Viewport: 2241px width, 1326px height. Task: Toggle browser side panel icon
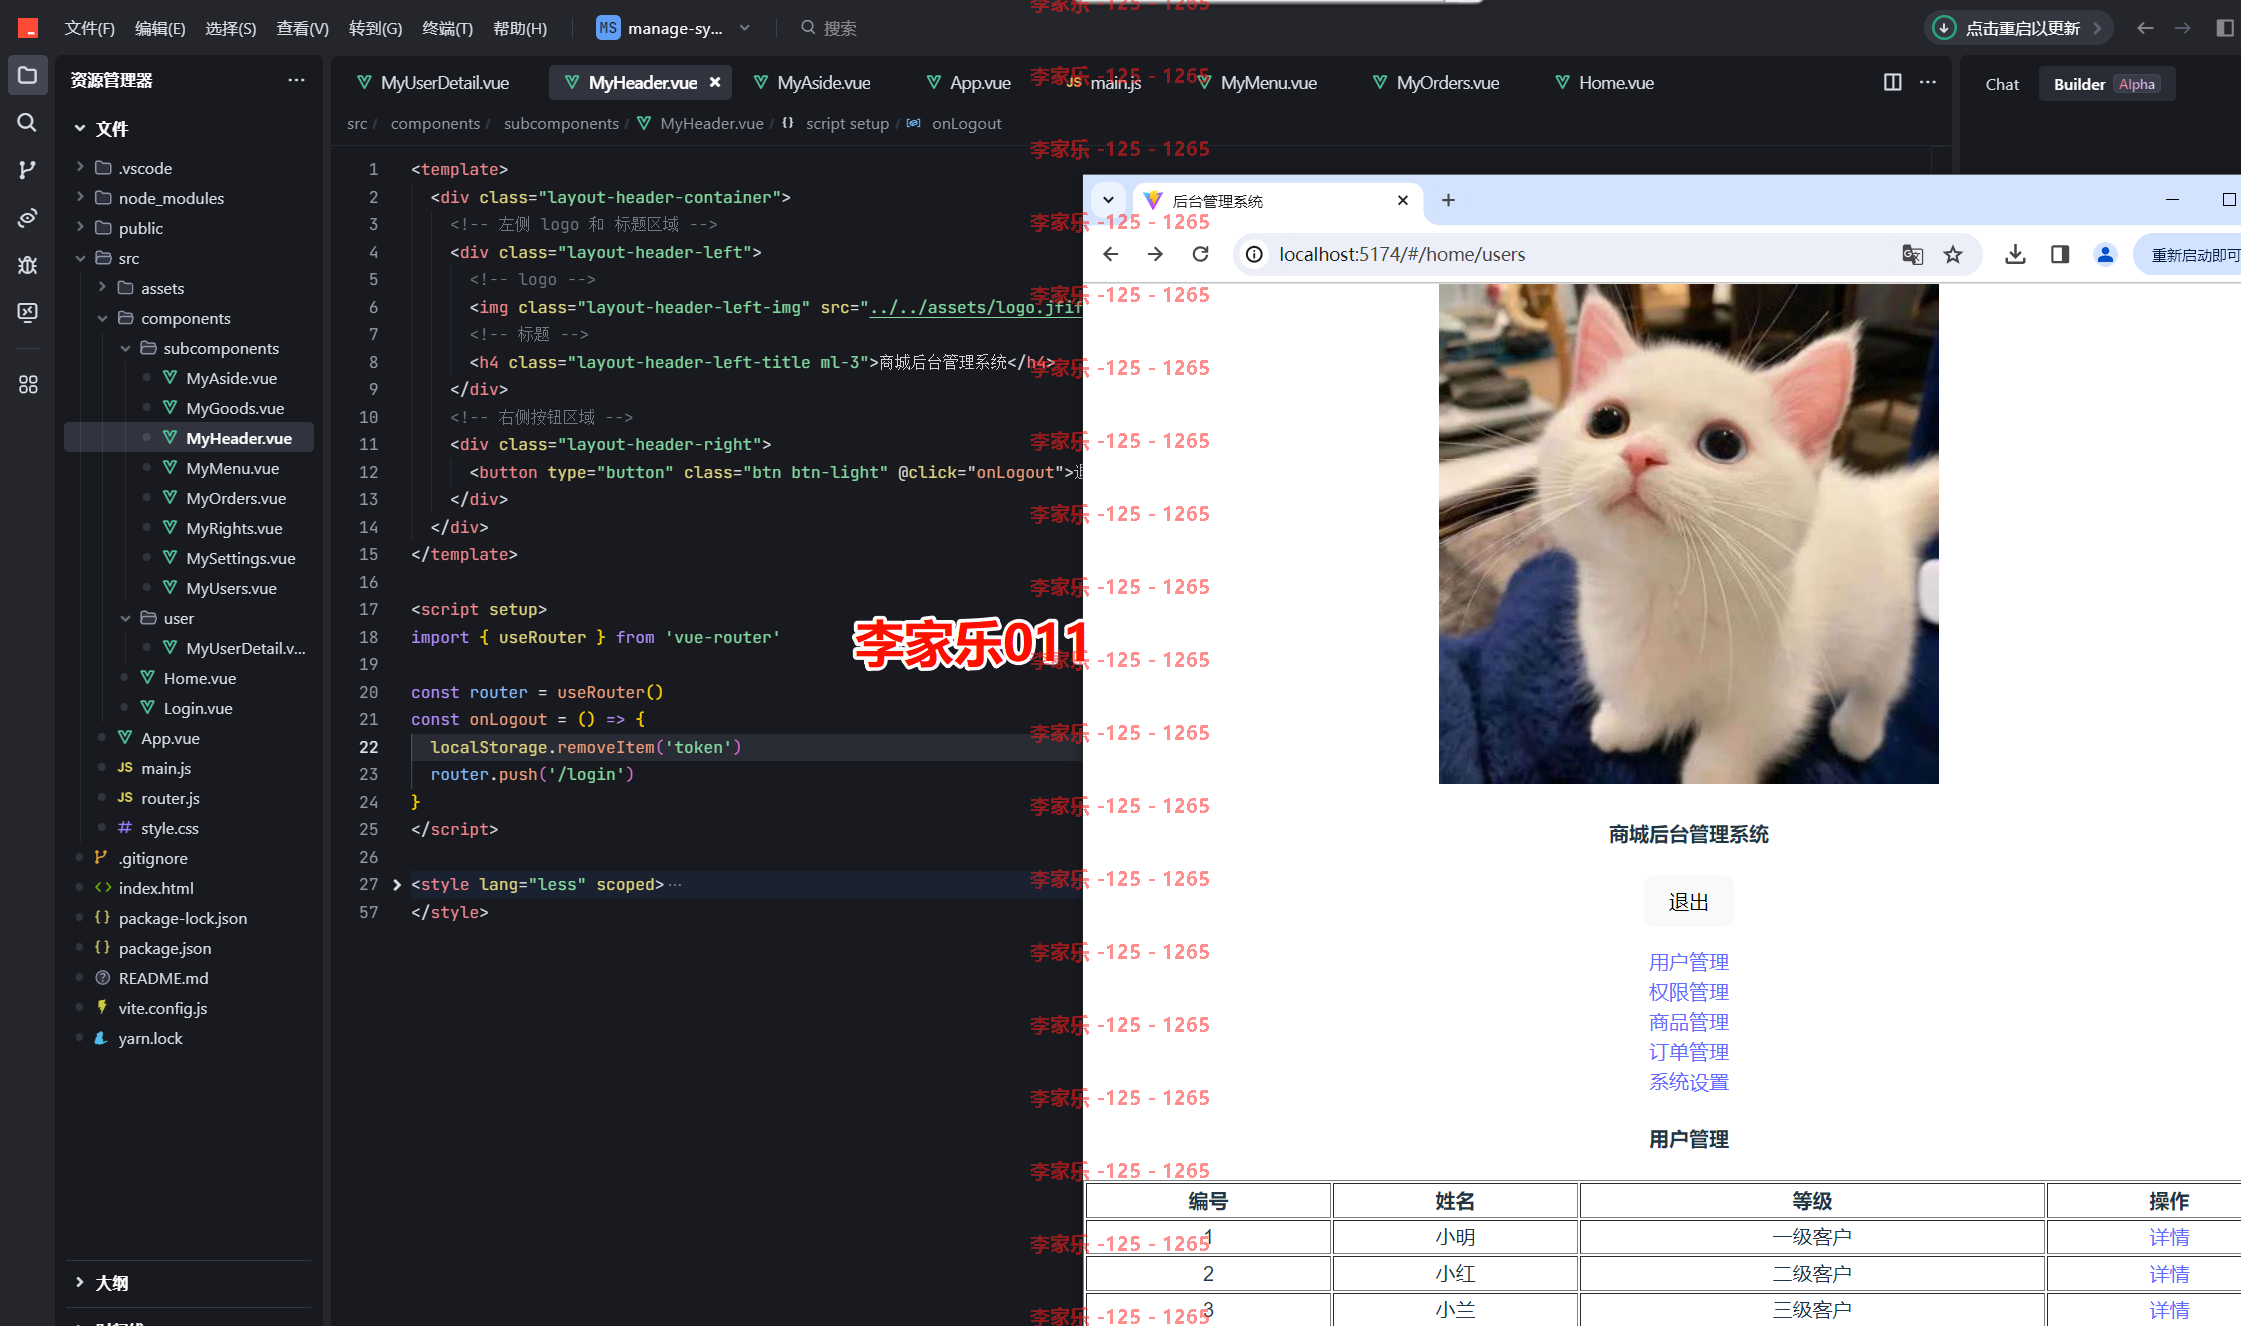click(2060, 254)
